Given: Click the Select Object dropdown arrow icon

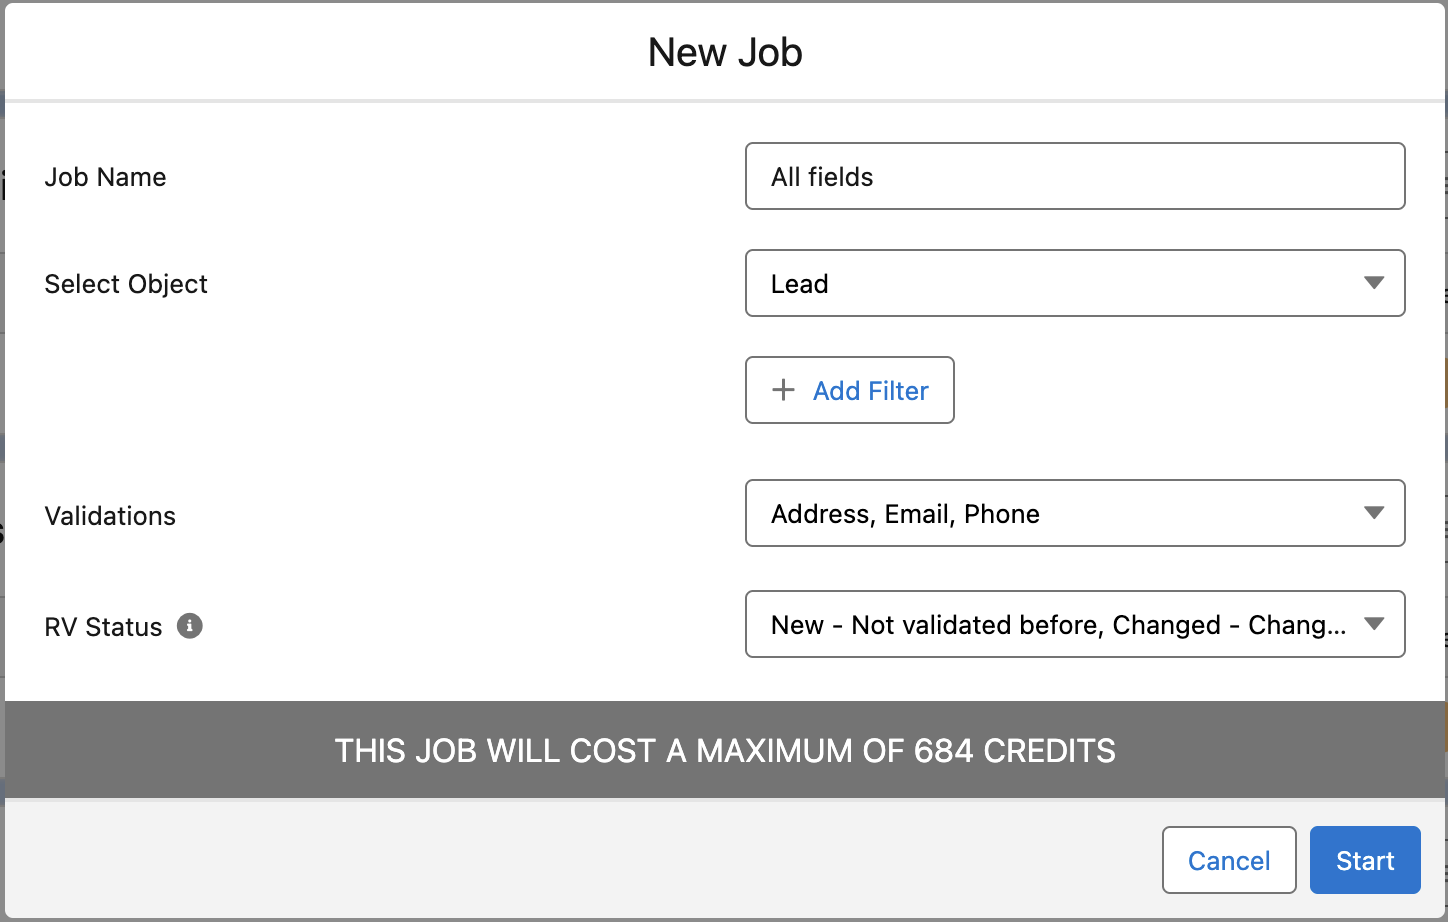Looking at the screenshot, I should coord(1374,283).
